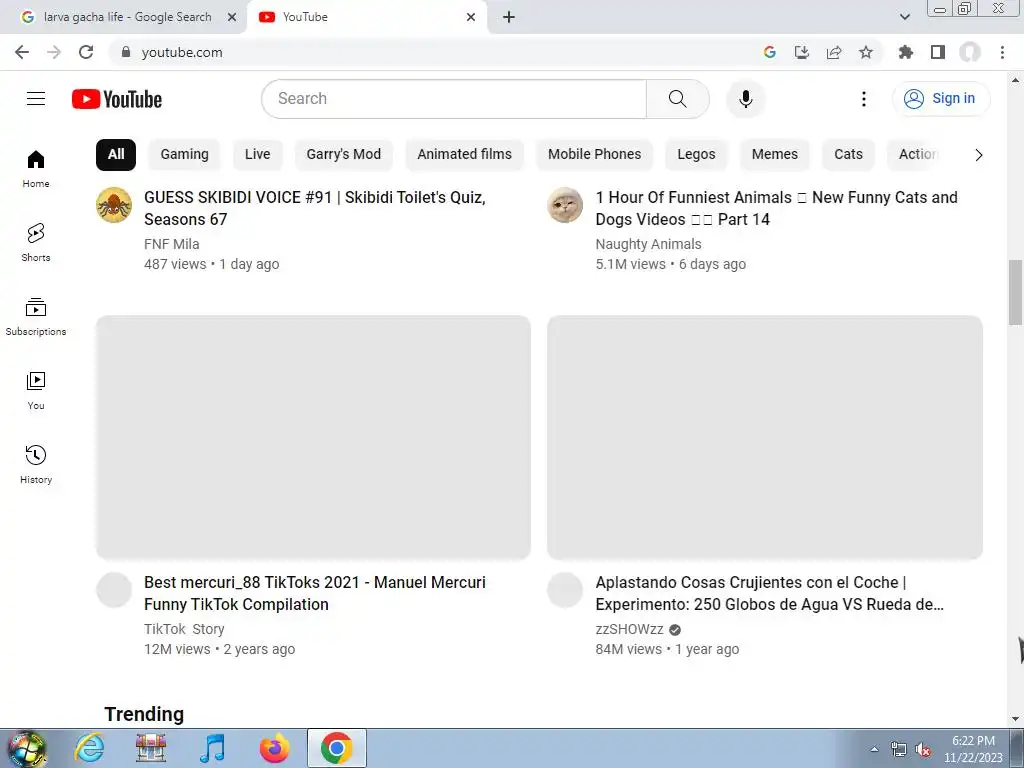1024x768 pixels.
Task: Select the Memes chip
Action: tap(775, 155)
